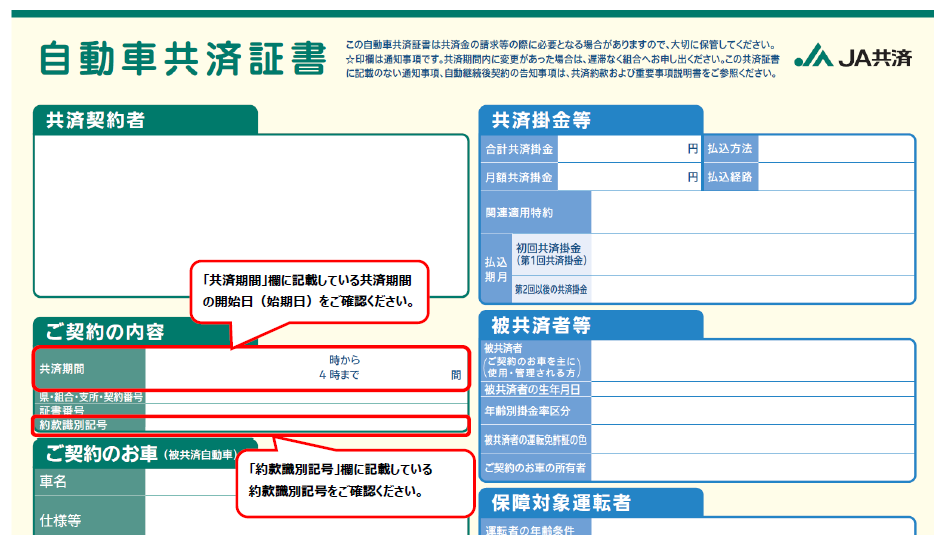Click the 被共済者 label cell
This screenshot has width=951, height=558.
[x=536, y=360]
